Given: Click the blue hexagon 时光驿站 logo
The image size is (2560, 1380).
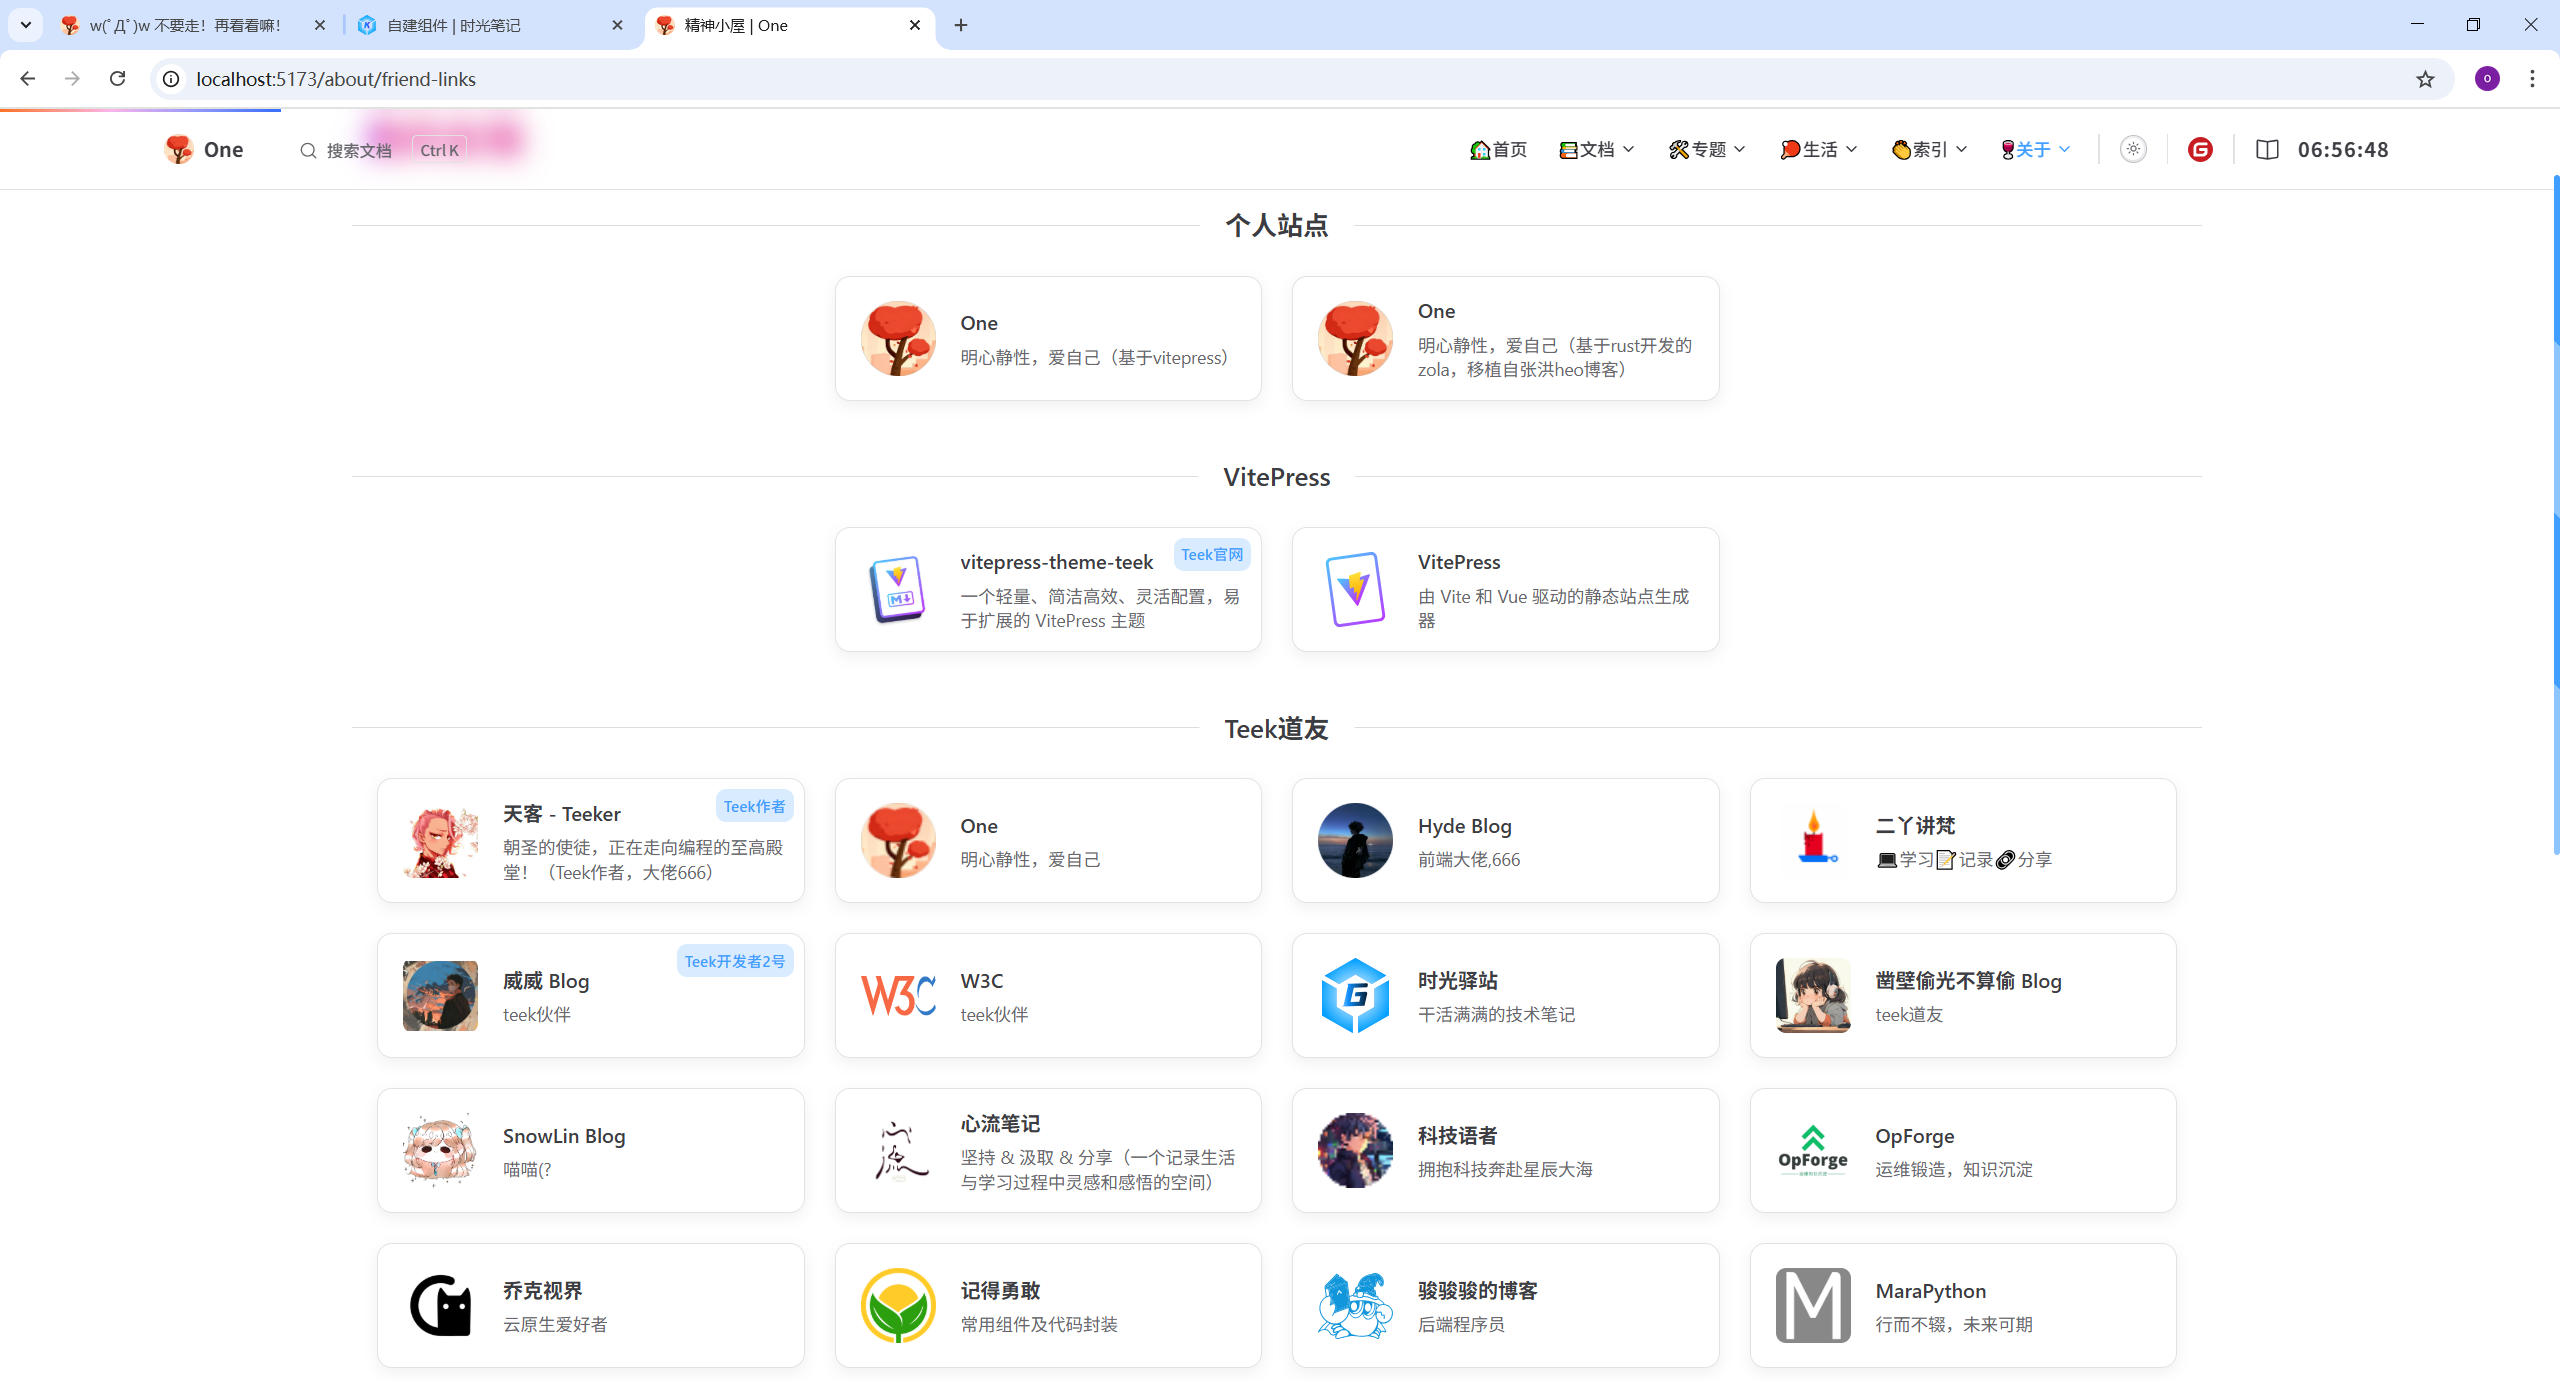Looking at the screenshot, I should click(x=1355, y=995).
